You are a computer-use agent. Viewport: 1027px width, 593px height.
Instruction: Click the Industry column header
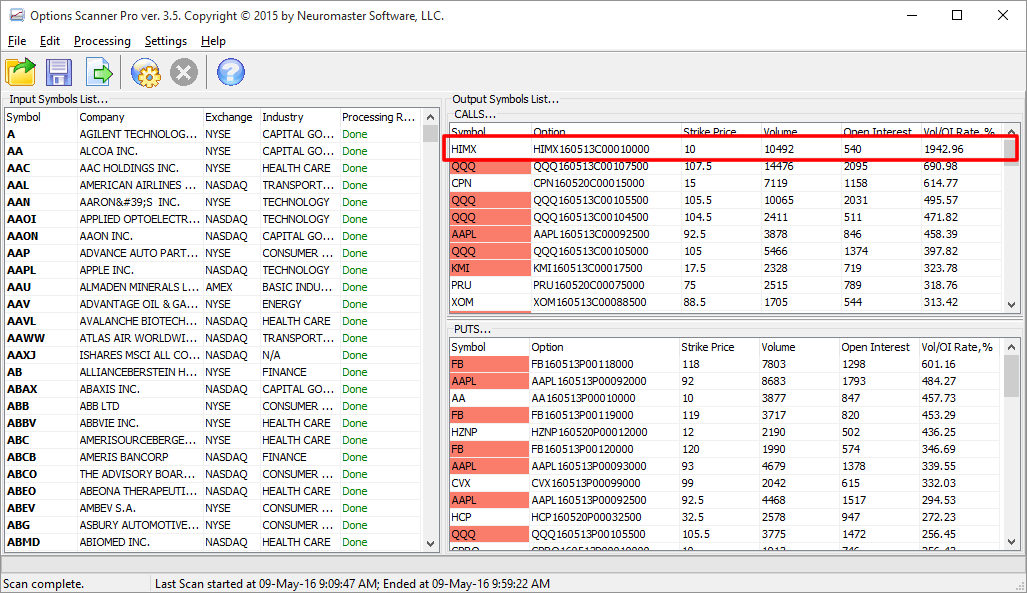coord(299,117)
